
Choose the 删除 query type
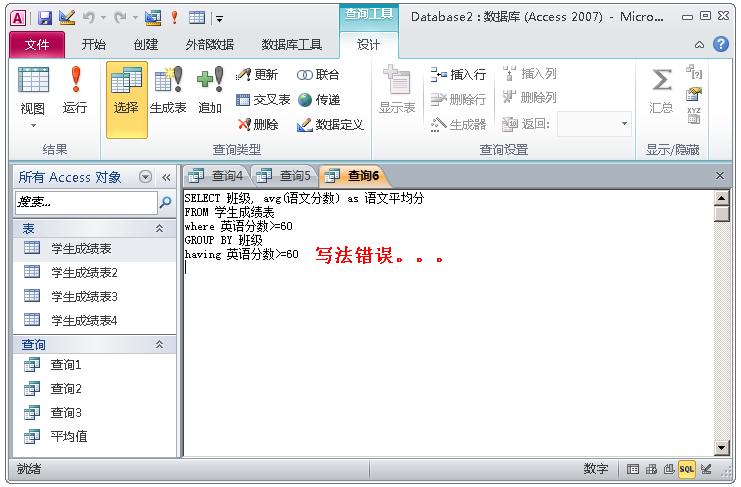tap(258, 125)
